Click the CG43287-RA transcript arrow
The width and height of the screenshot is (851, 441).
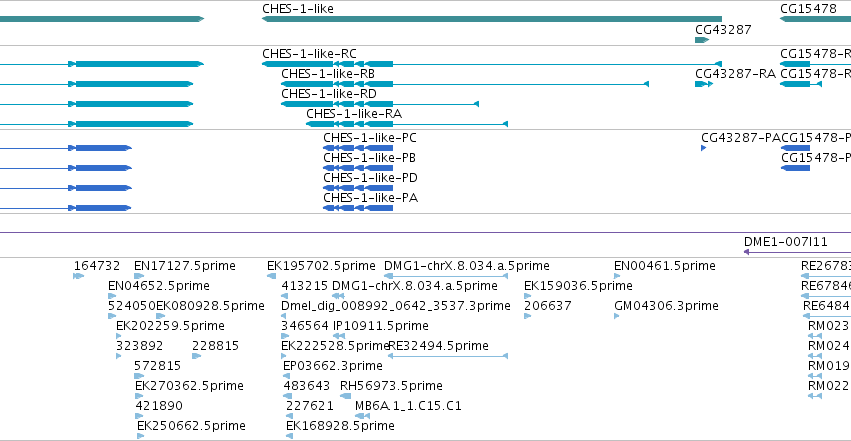704,84
